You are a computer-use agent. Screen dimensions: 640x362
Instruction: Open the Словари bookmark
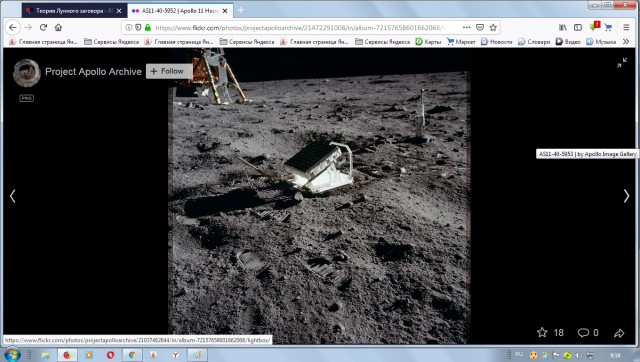coord(534,42)
